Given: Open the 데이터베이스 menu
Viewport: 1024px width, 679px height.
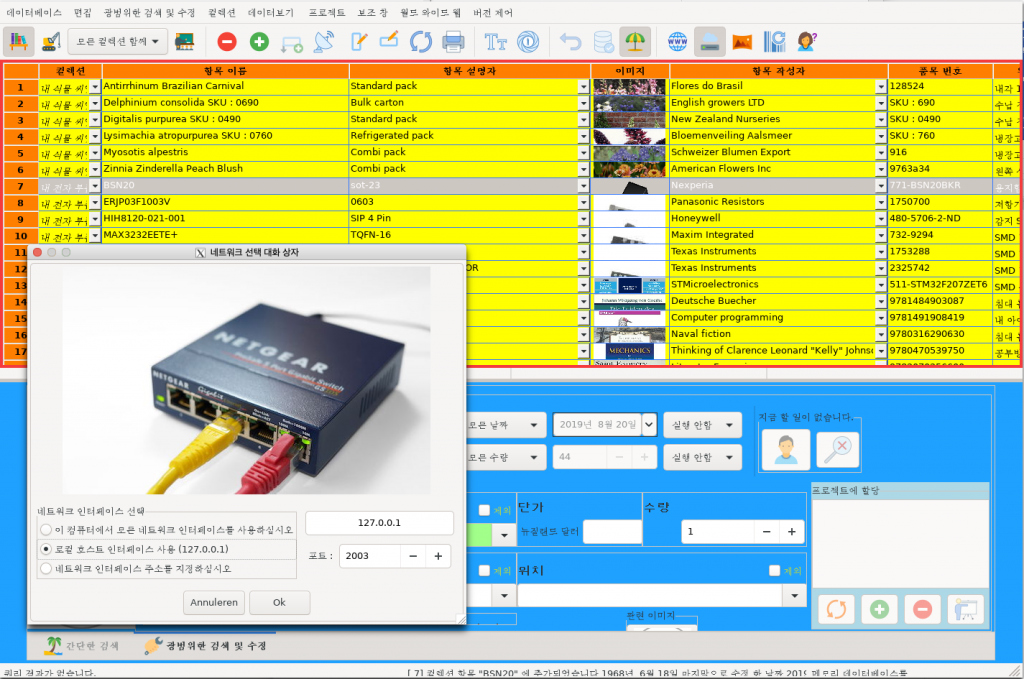Looking at the screenshot, I should click(34, 12).
